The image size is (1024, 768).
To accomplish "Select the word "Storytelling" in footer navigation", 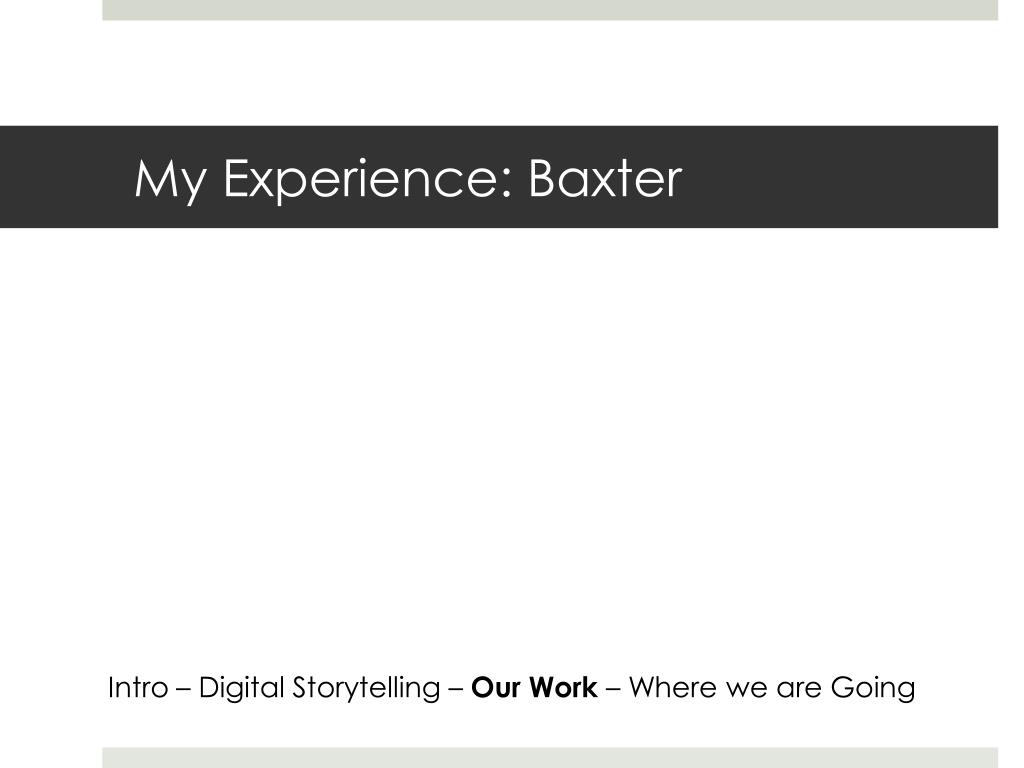I will point(366,688).
